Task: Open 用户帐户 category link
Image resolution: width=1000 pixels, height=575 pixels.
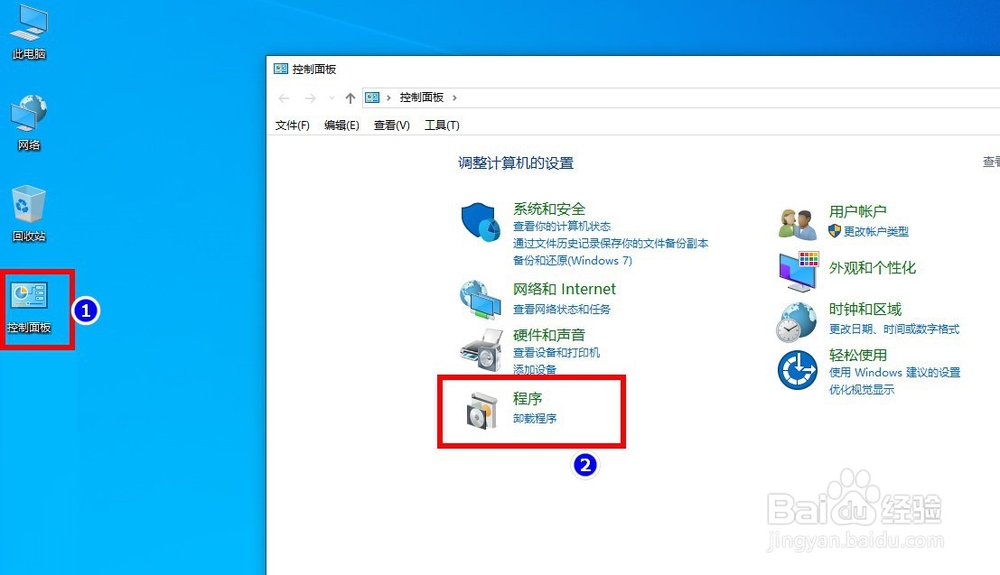Action: pos(858,212)
